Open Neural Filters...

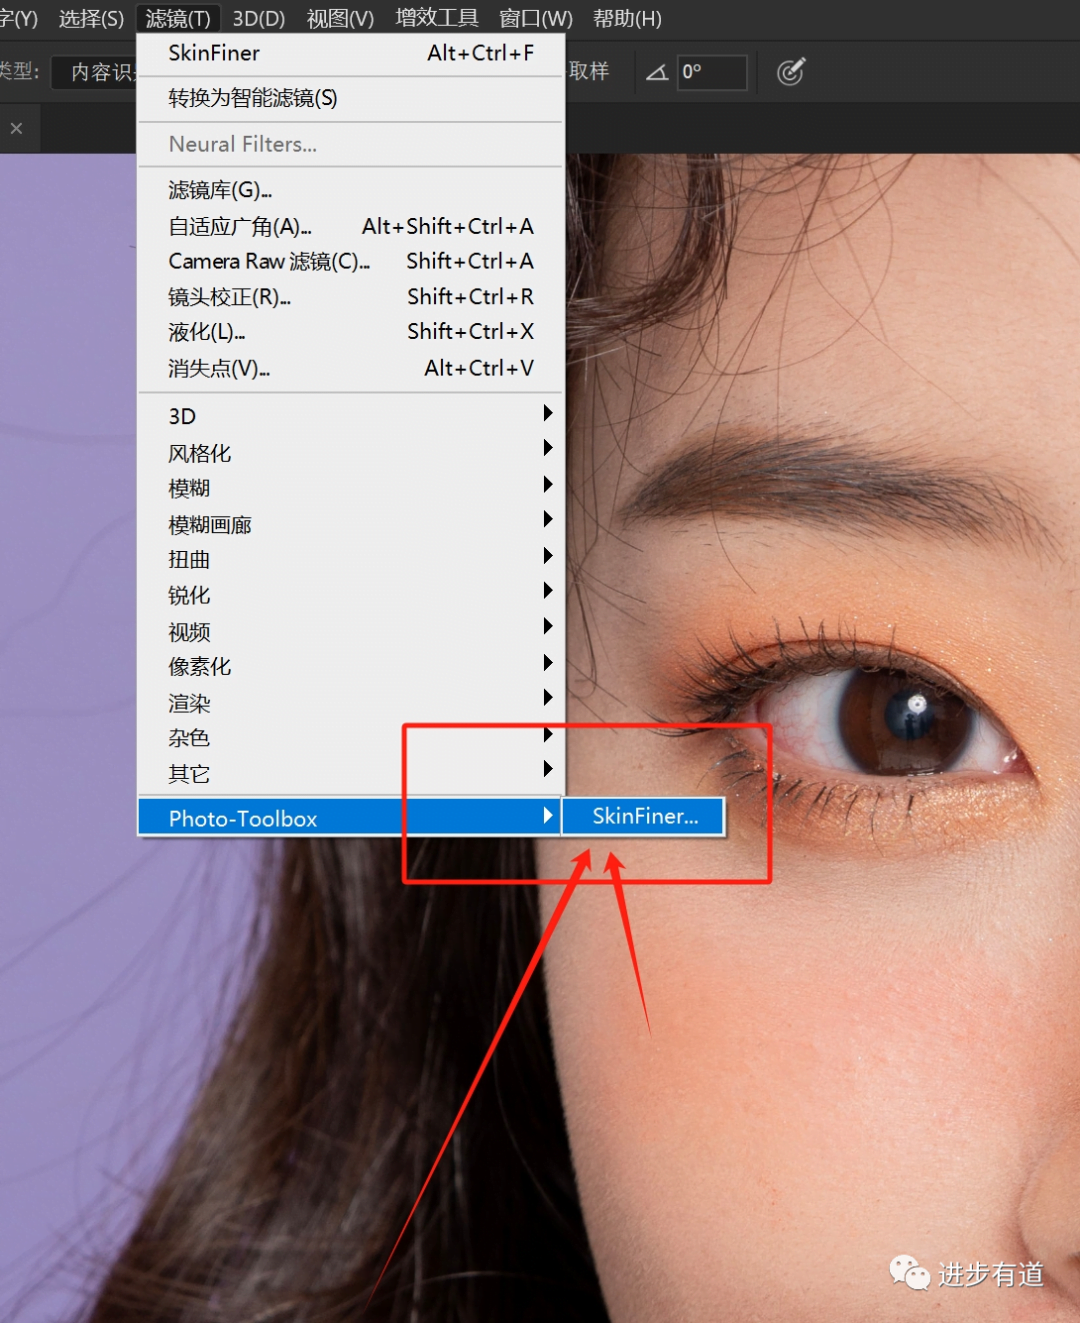coord(351,144)
